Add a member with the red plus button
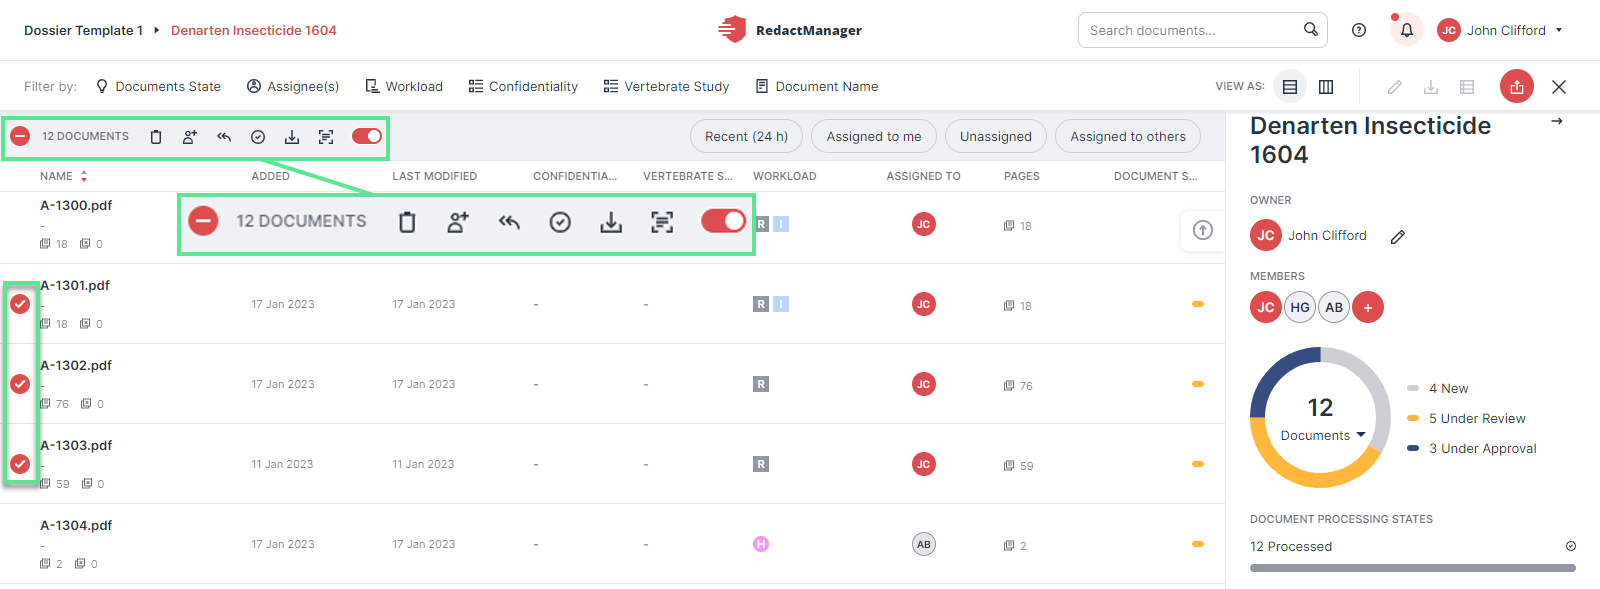 point(1368,307)
